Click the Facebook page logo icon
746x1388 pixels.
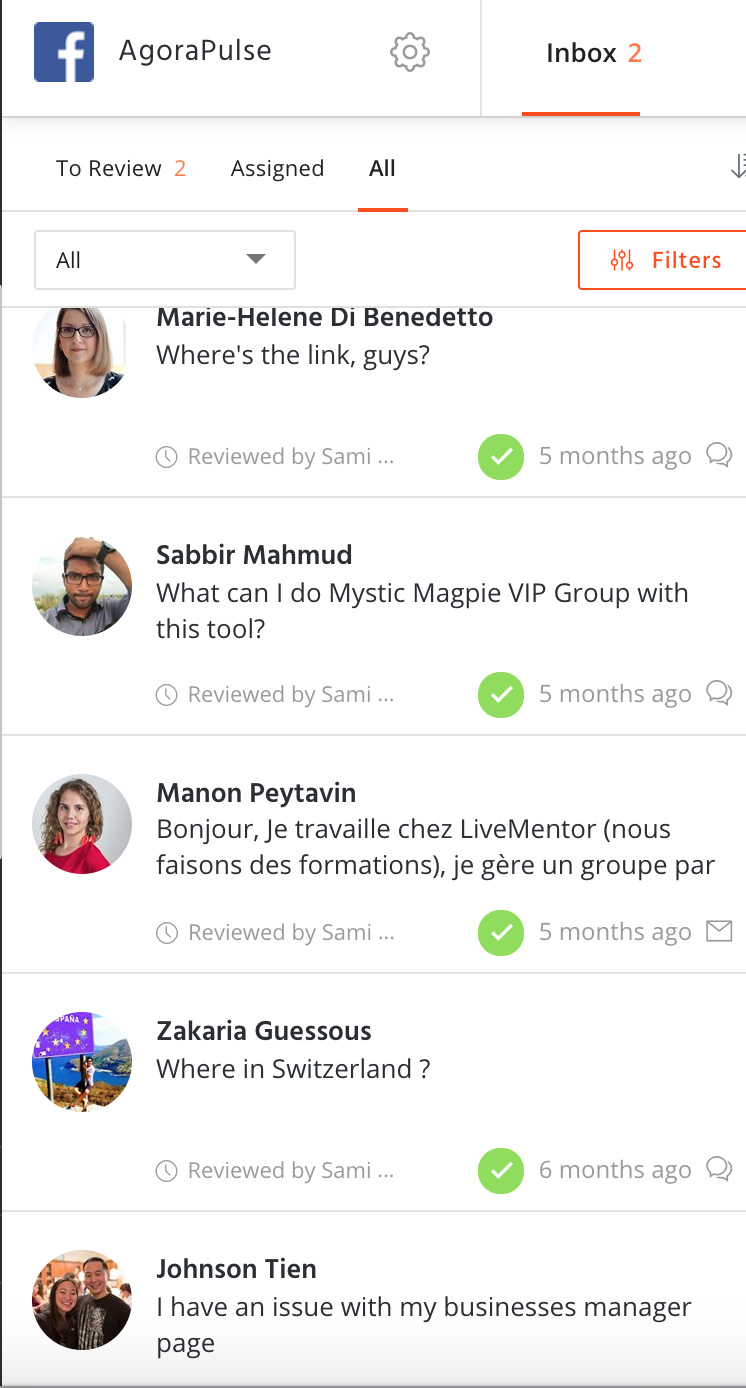pyautogui.click(x=64, y=52)
